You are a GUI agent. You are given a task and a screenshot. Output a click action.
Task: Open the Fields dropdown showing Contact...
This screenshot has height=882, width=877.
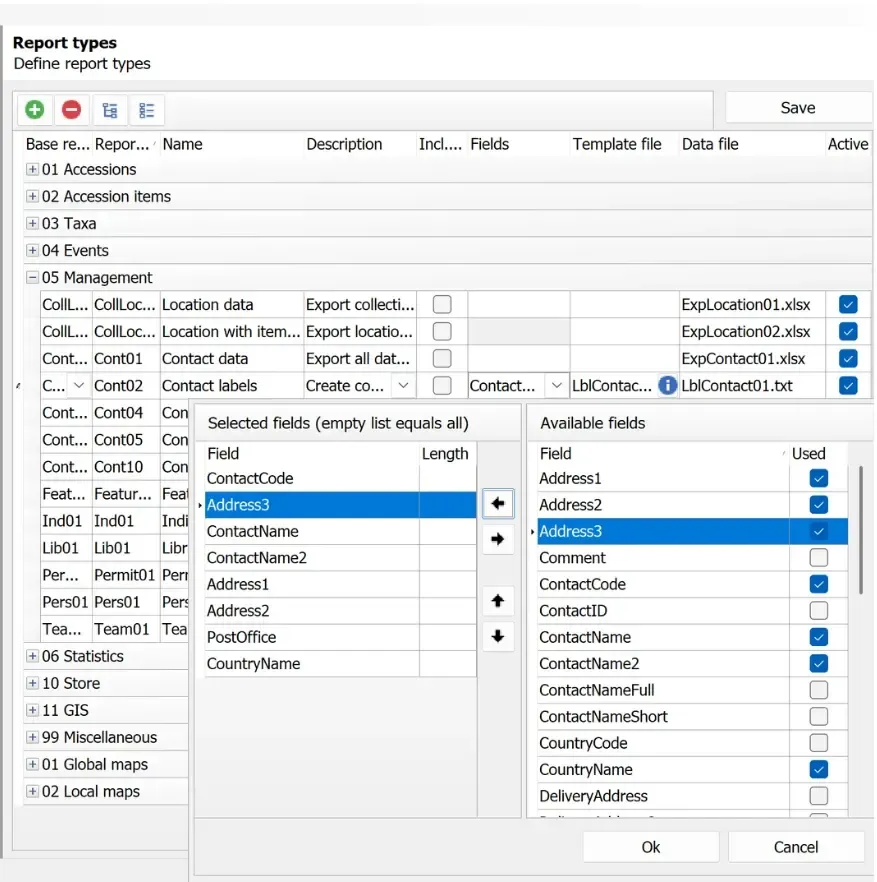click(x=556, y=386)
